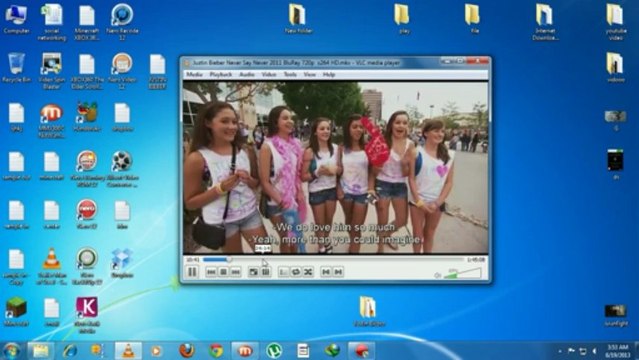Open the Windows Start menu

11,351
